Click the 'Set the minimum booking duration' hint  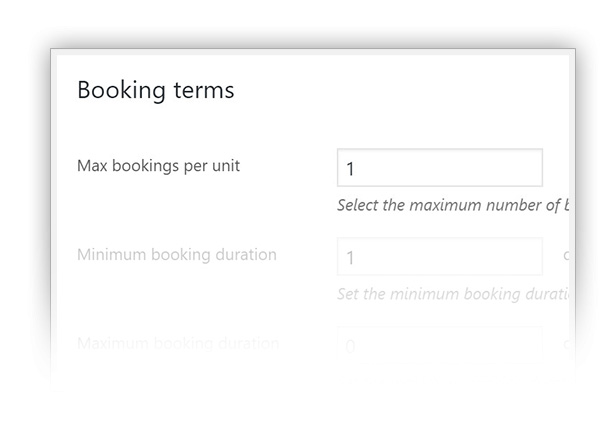(453, 294)
